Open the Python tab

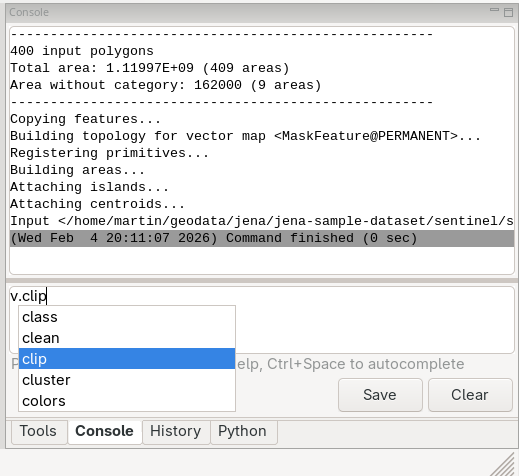coord(243,431)
